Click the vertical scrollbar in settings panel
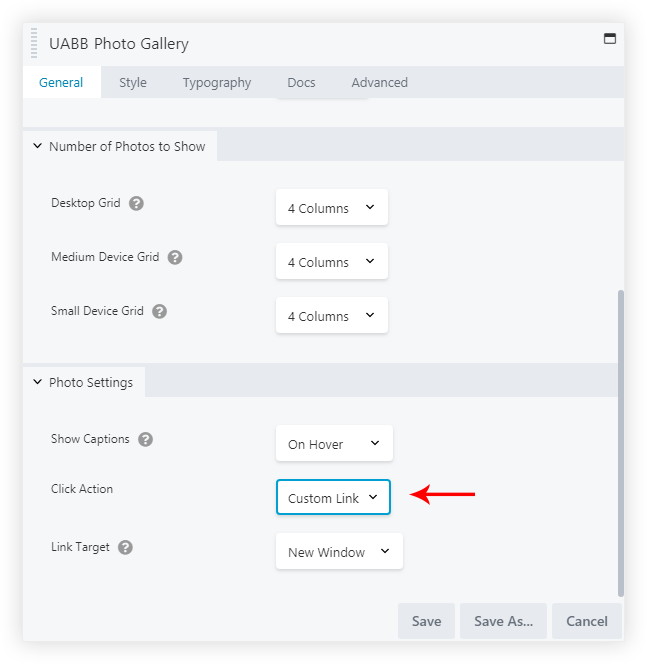647x664 pixels. pos(621,440)
